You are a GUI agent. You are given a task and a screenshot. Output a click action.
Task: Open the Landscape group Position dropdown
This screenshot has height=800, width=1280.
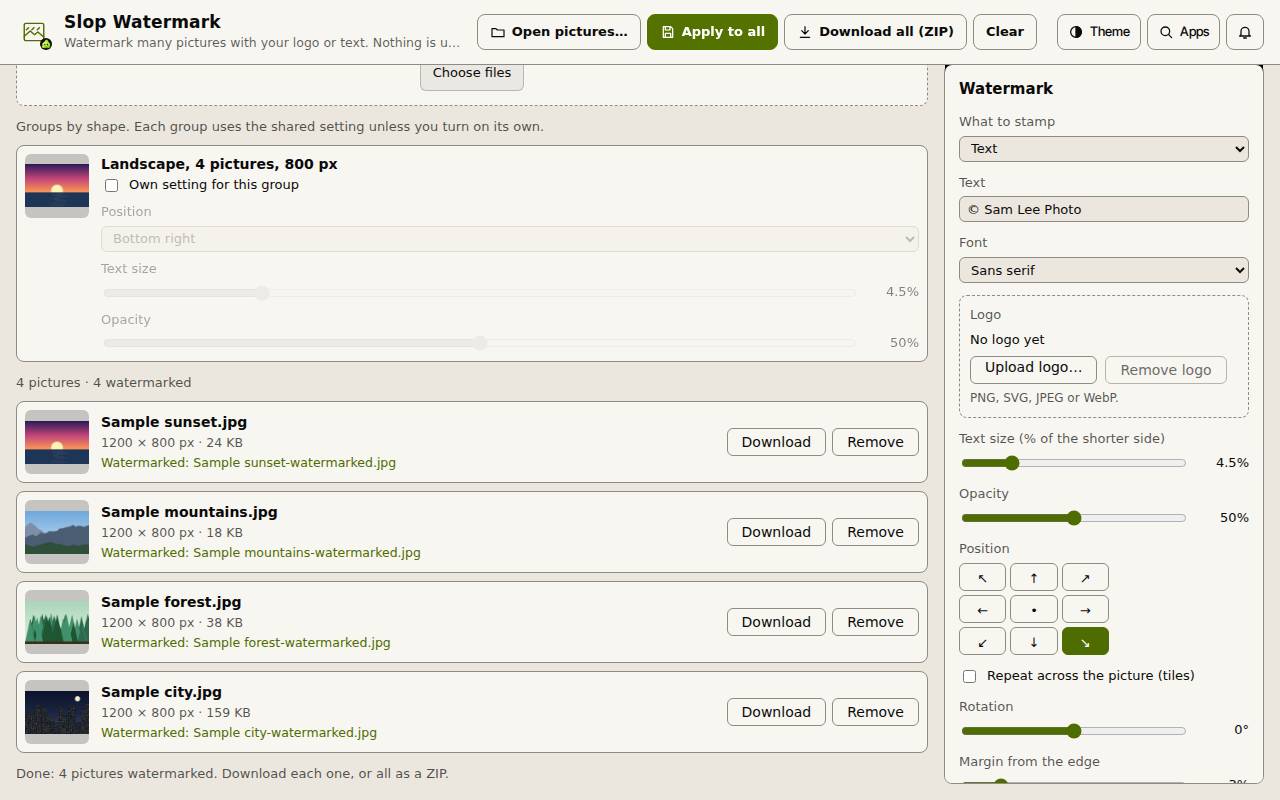510,239
